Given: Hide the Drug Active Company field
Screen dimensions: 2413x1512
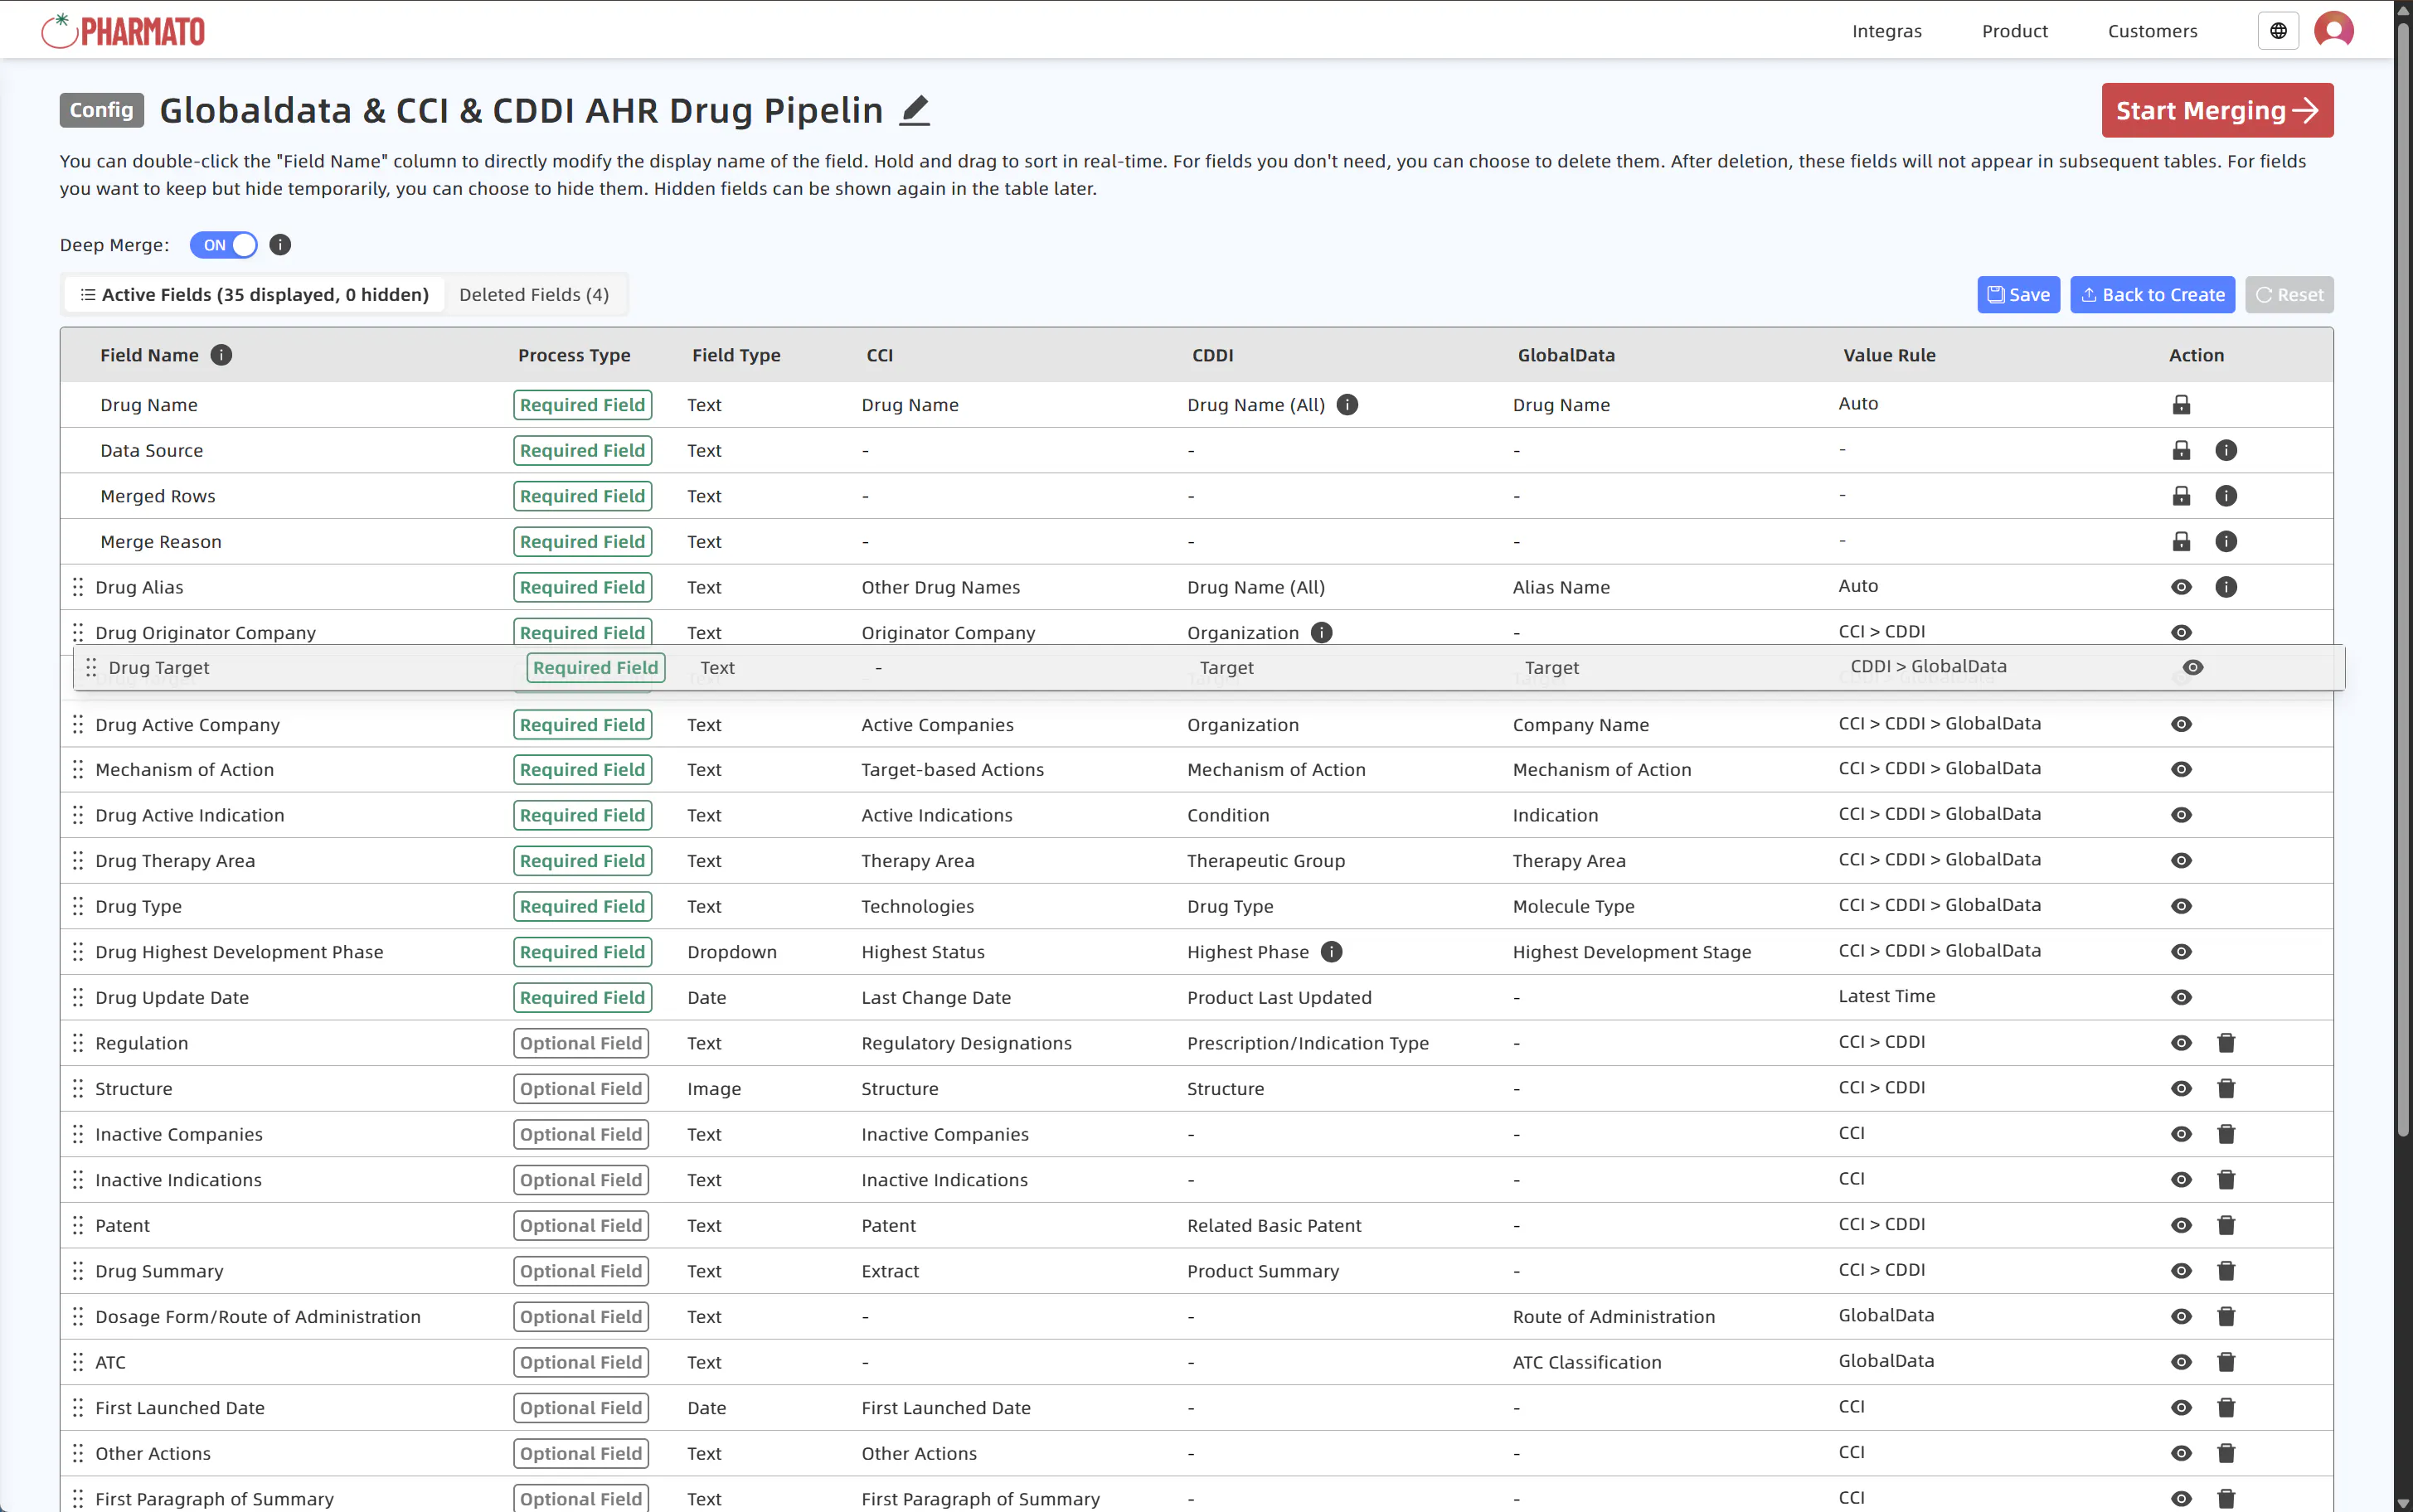Looking at the screenshot, I should pos(2181,724).
